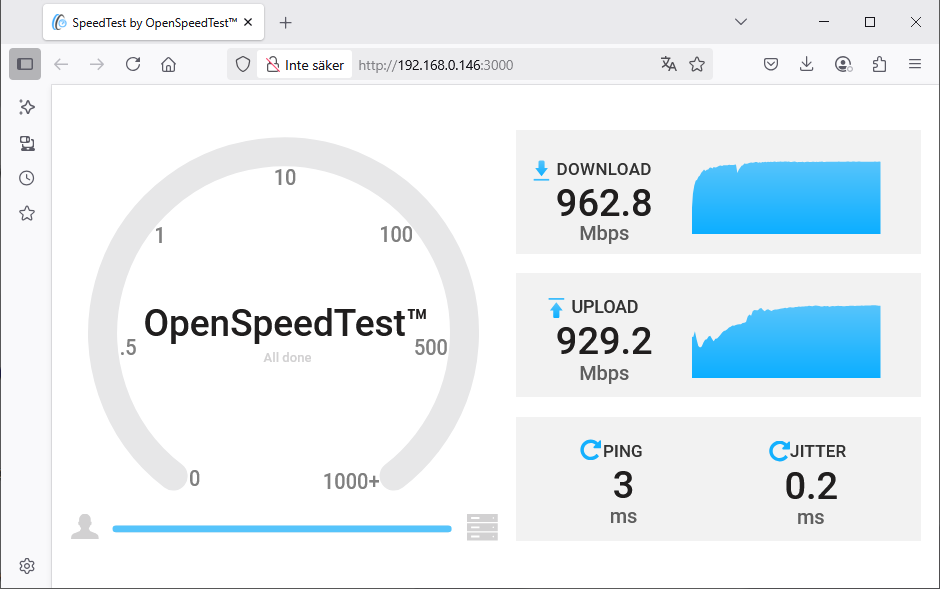Click the blue test progress bar
Viewport: 940px width, 589px height.
pyautogui.click(x=282, y=528)
